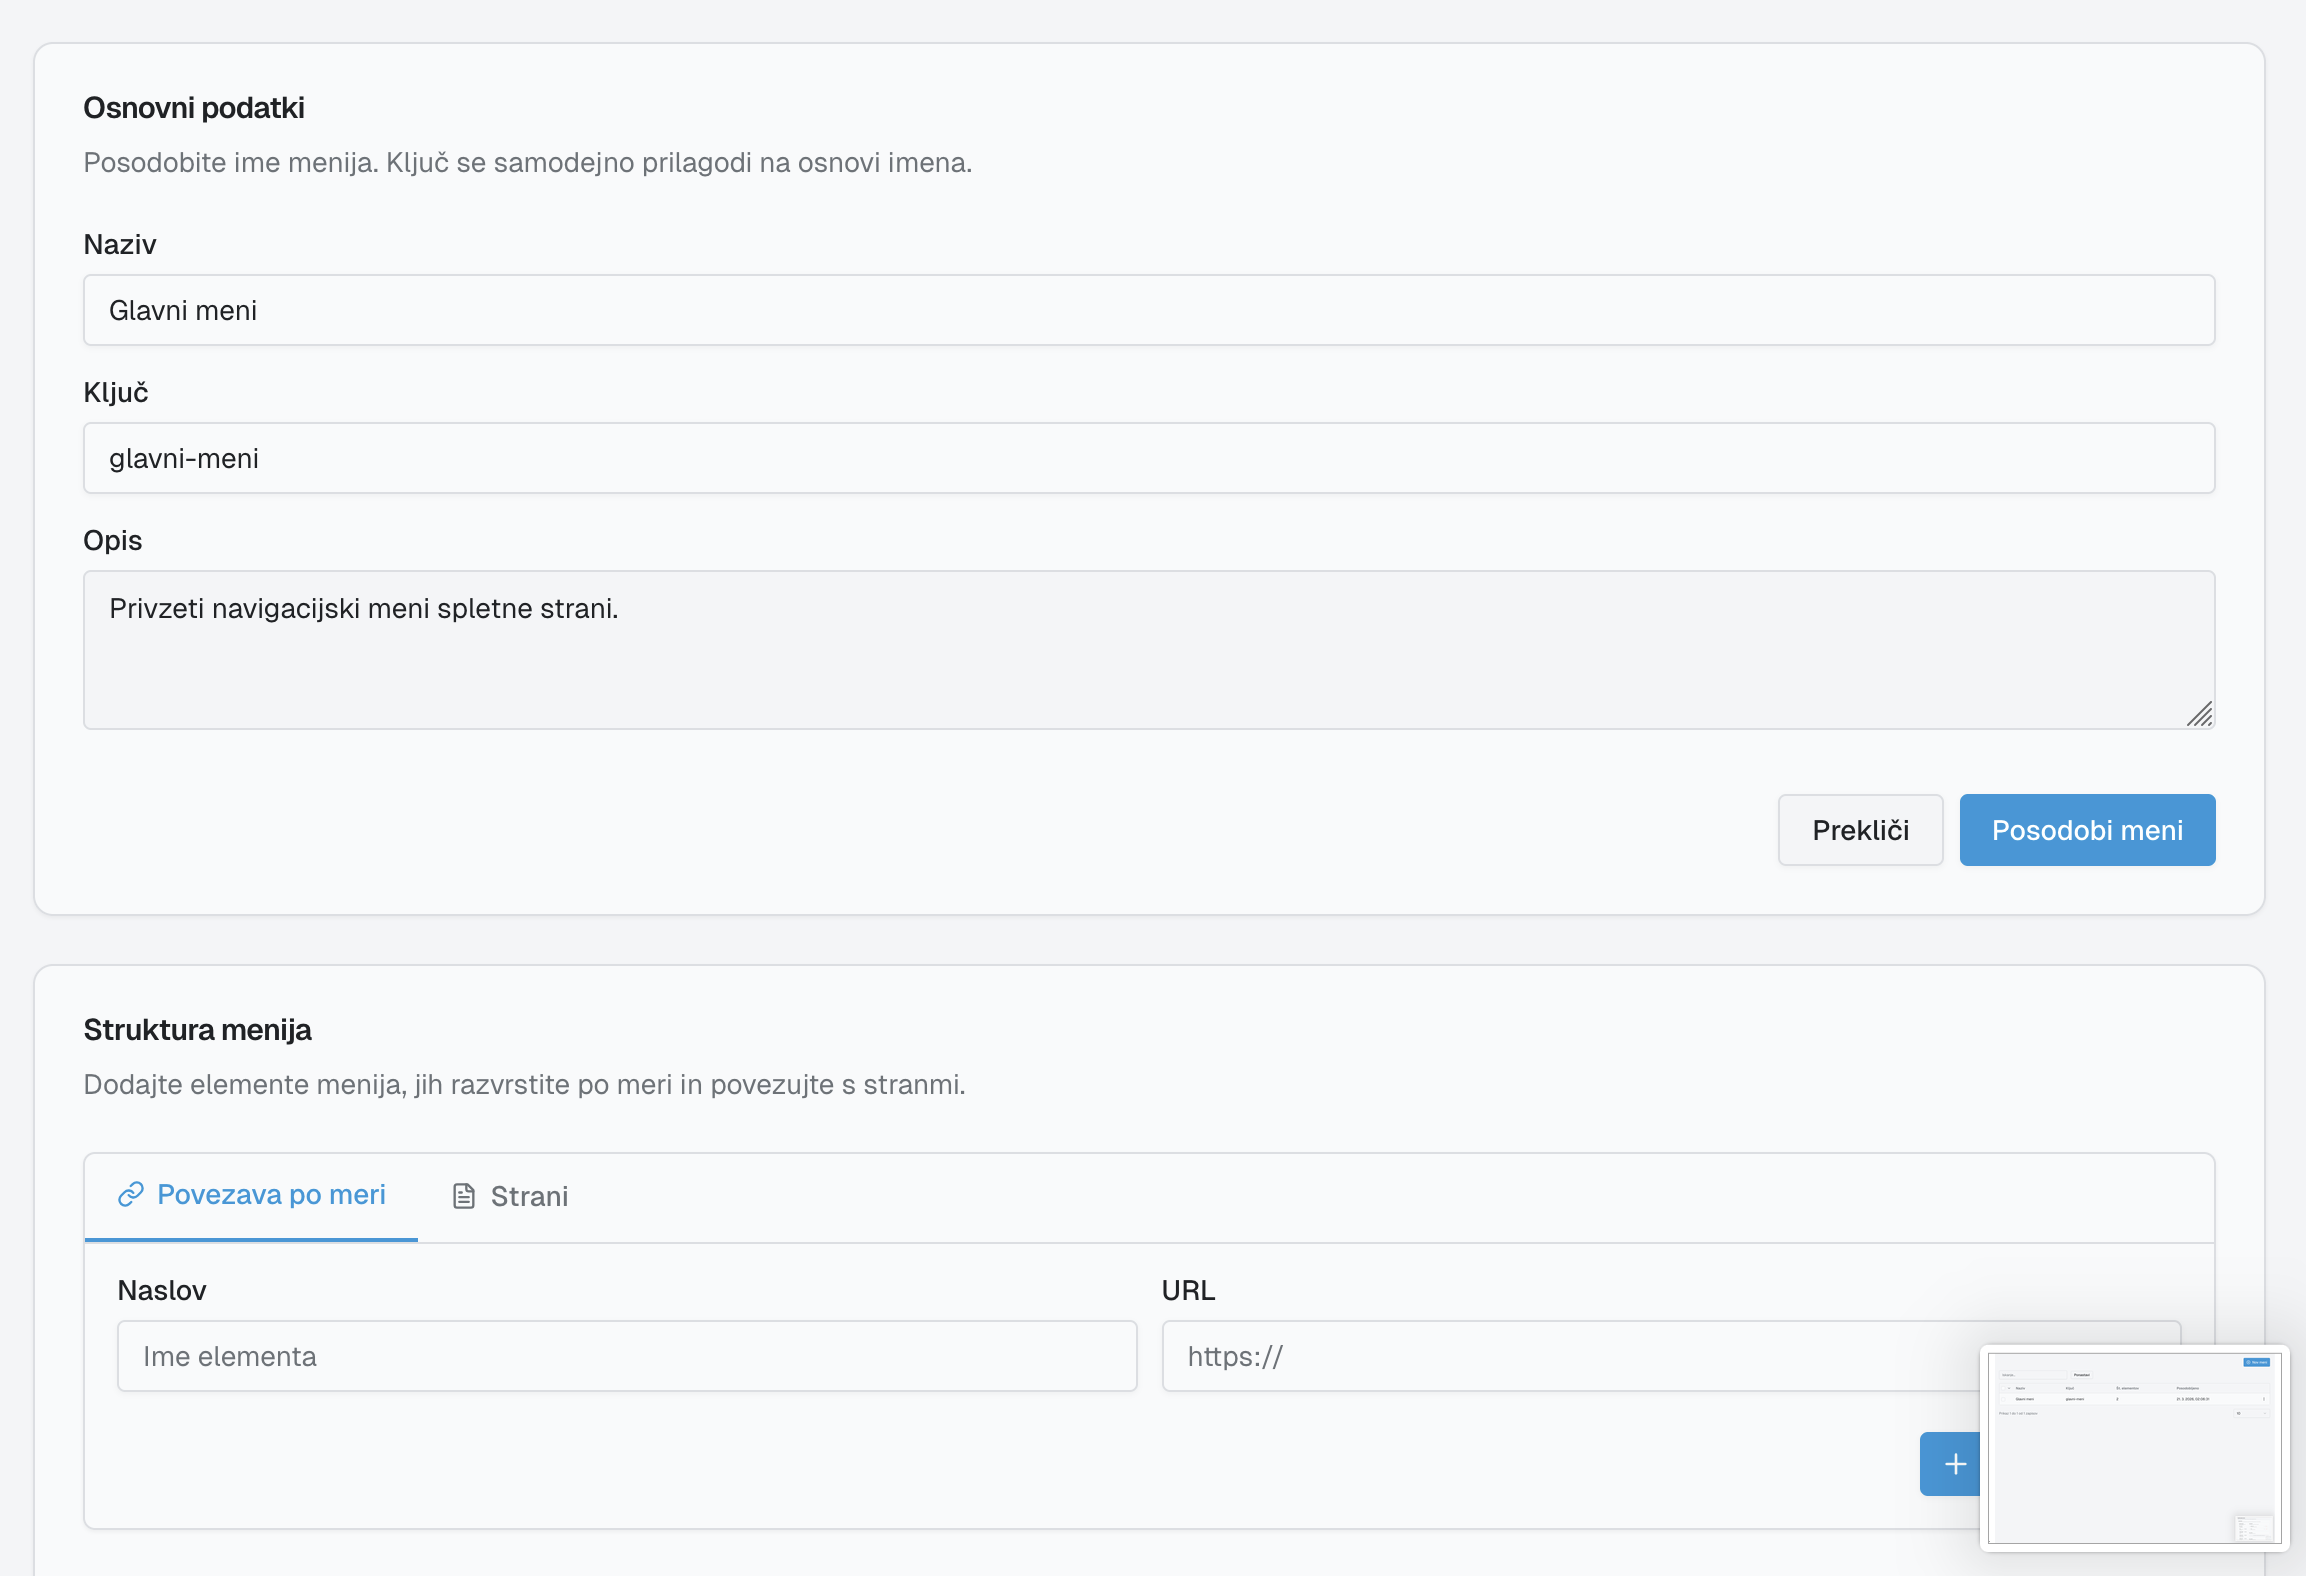Click the Prekliči button
This screenshot has width=2306, height=1576.
click(x=1860, y=830)
